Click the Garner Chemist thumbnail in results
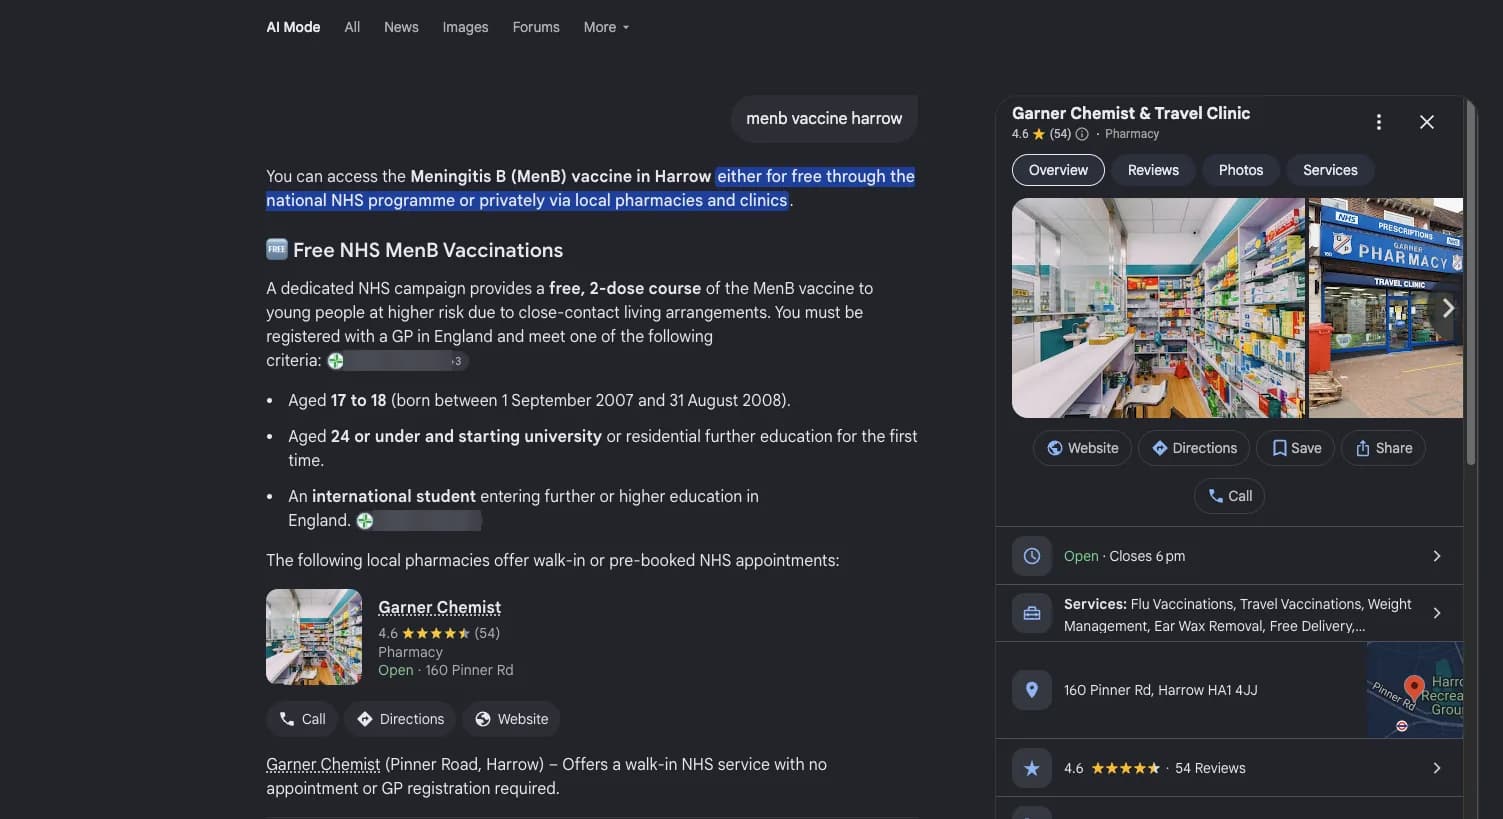The image size is (1503, 819). click(x=314, y=637)
